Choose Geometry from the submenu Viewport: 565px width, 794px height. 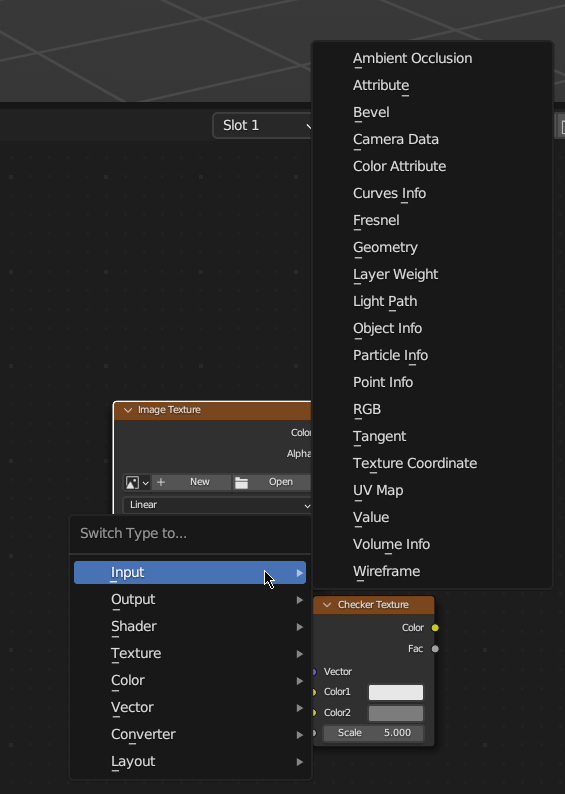click(x=433, y=247)
